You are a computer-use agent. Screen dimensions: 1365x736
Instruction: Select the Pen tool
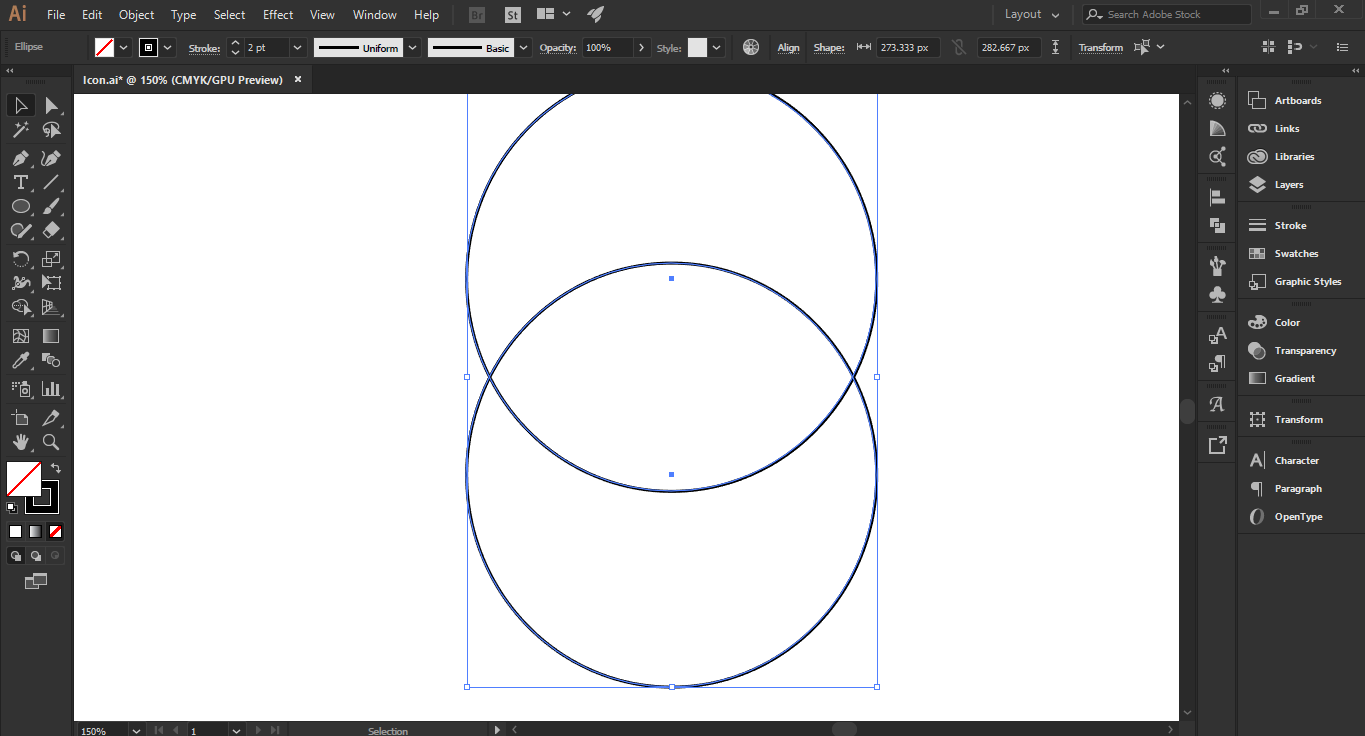[x=20, y=158]
